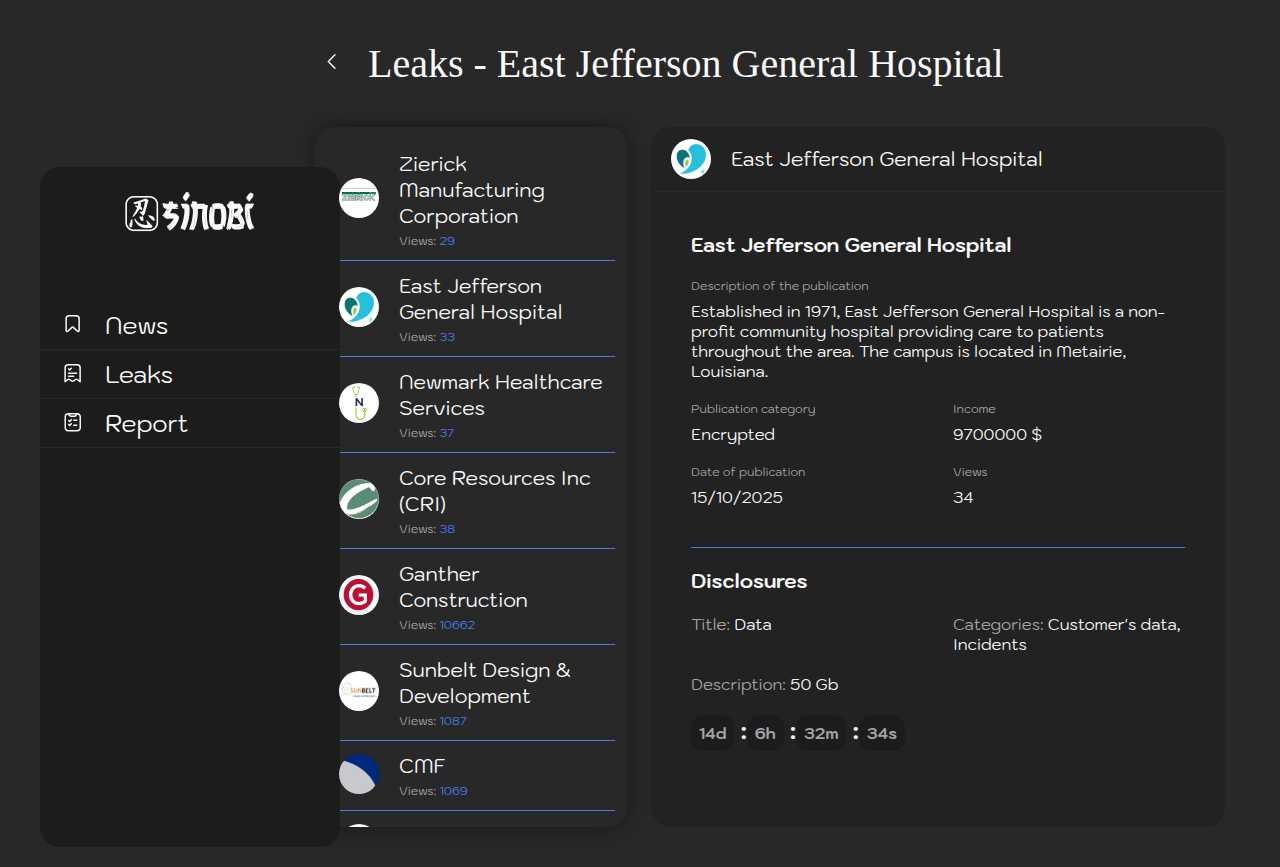The height and width of the screenshot is (867, 1280).
Task: Open the News menu item
Action: (136, 326)
